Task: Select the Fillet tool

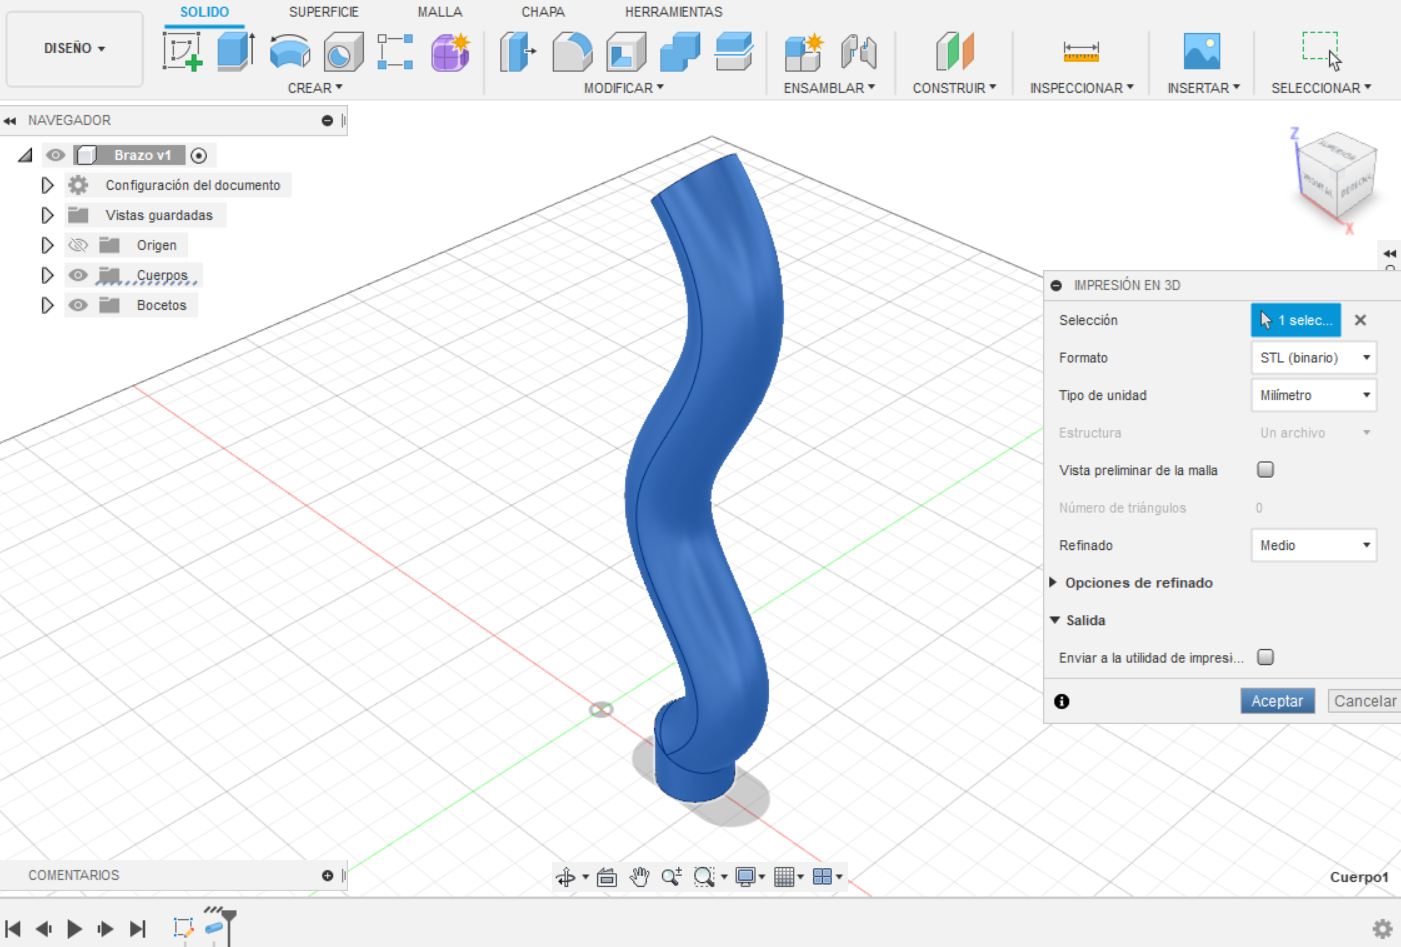Action: pyautogui.click(x=572, y=51)
